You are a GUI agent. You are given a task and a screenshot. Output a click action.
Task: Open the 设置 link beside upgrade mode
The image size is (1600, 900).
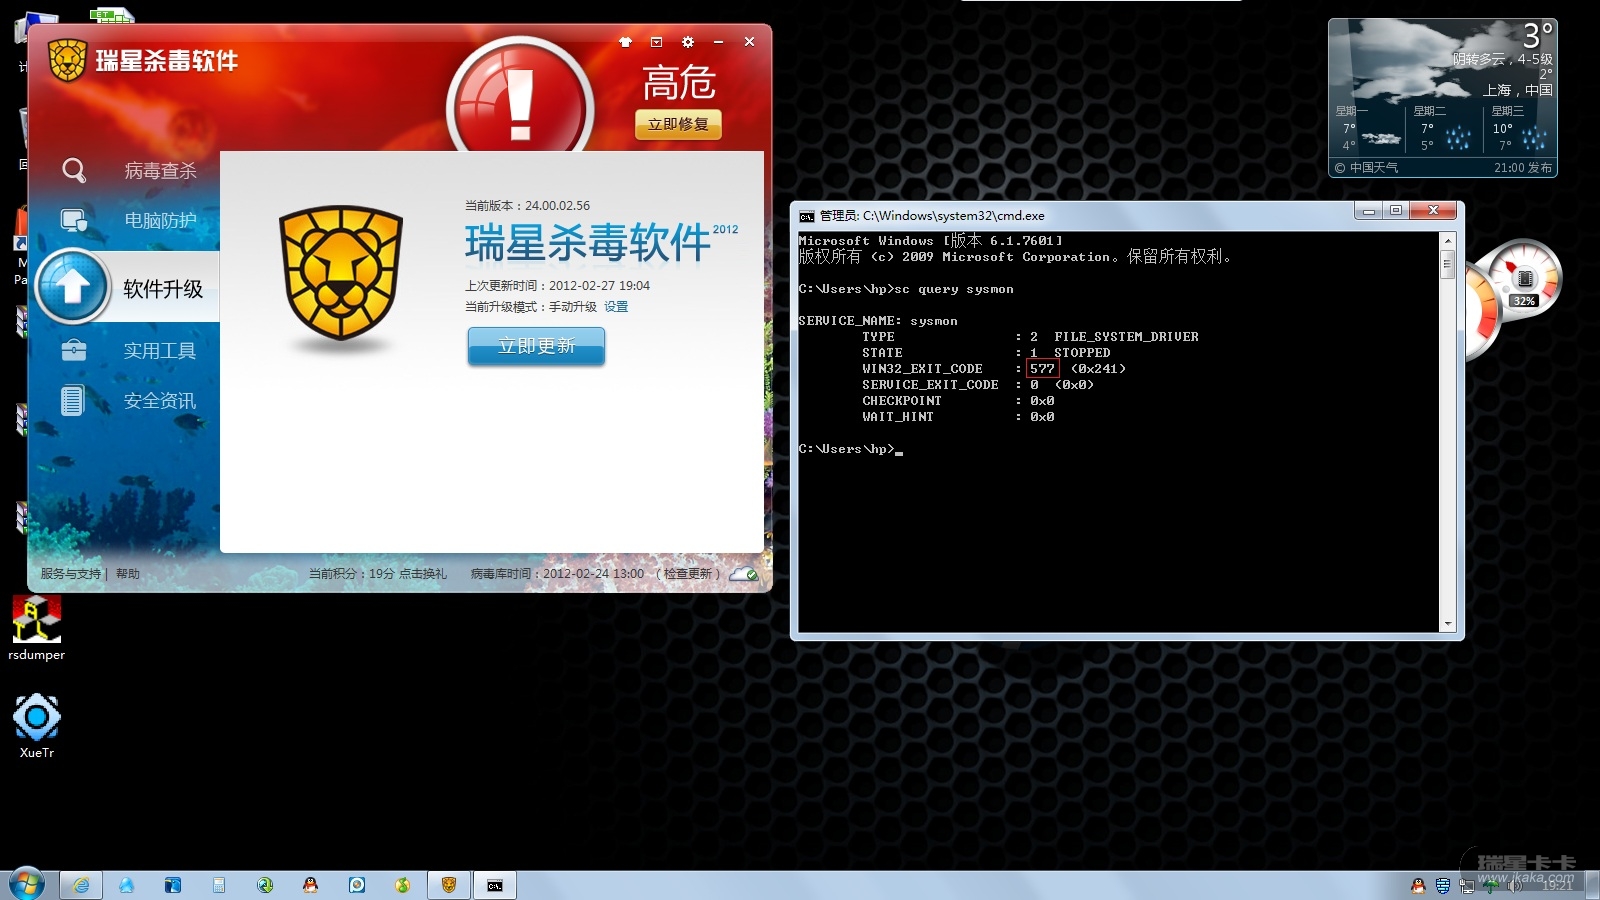[616, 307]
